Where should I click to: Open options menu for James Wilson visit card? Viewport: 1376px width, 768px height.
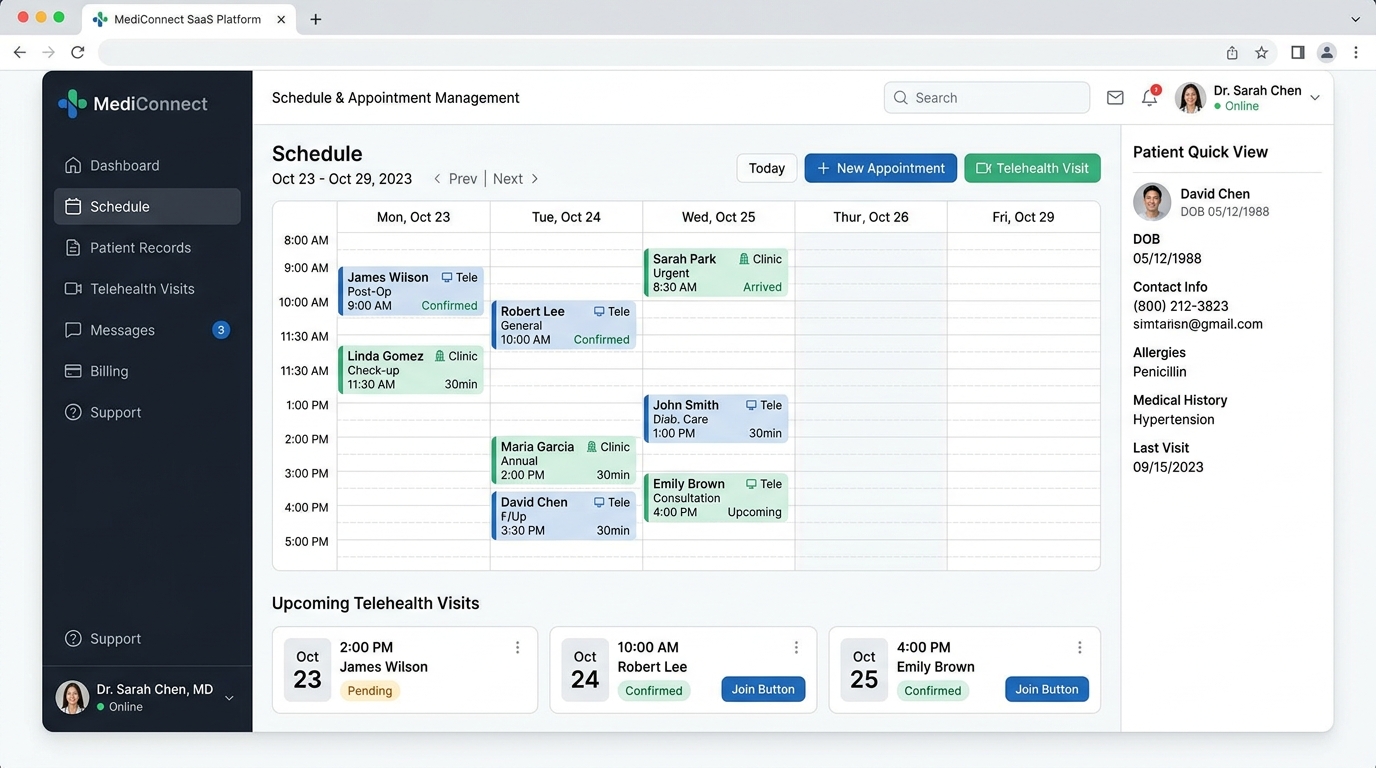(517, 647)
